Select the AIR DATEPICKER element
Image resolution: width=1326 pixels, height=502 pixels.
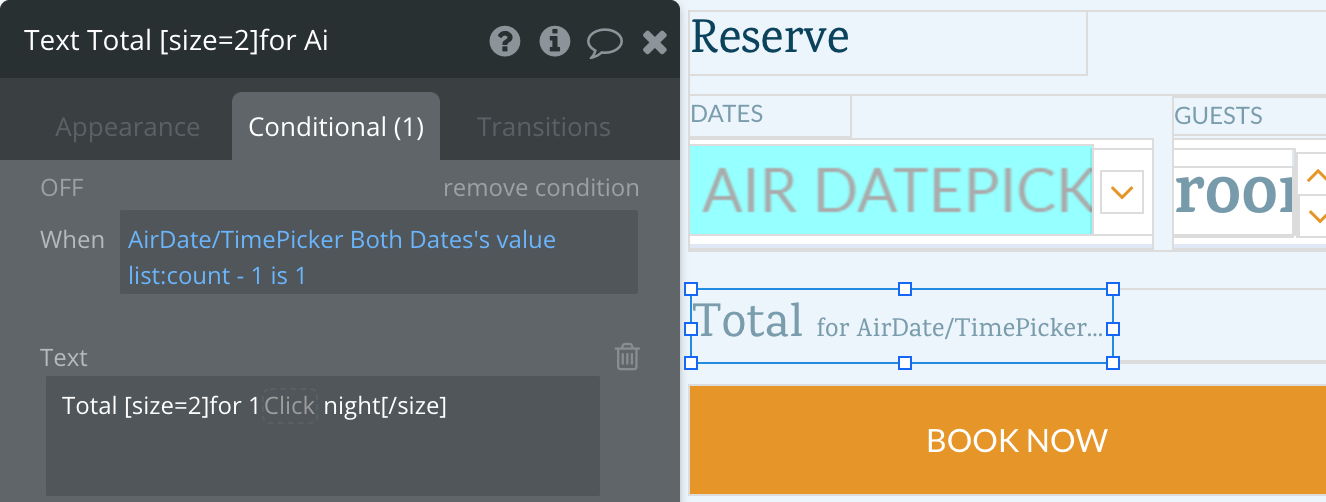(x=891, y=190)
